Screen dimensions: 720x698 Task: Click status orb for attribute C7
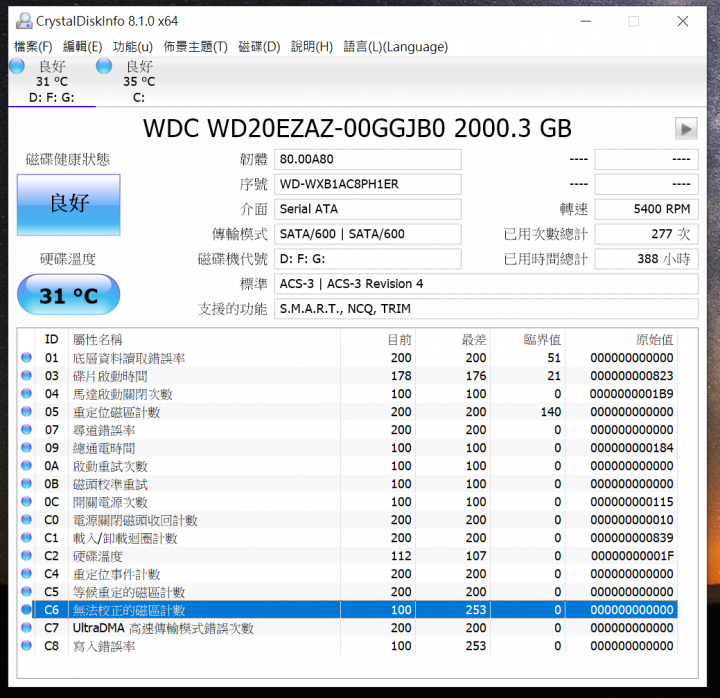click(26, 627)
